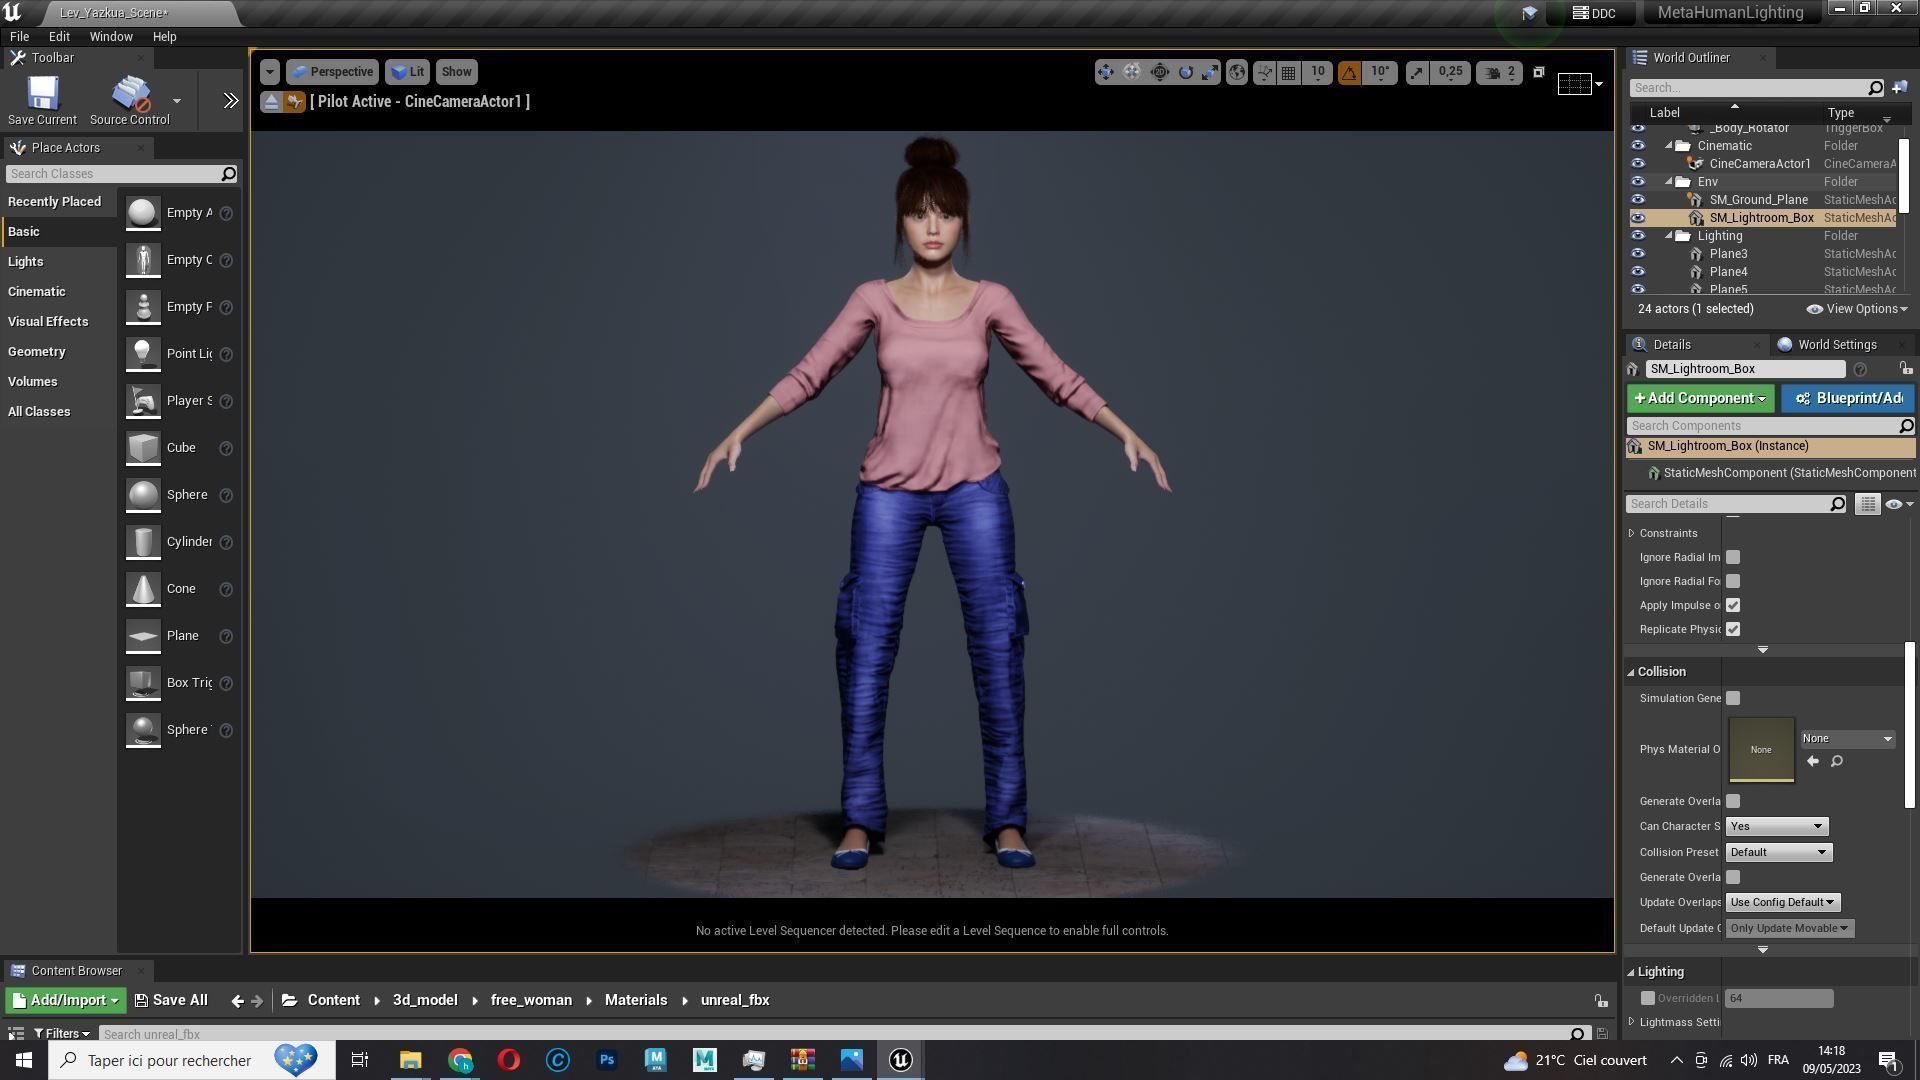Image resolution: width=1920 pixels, height=1080 pixels.
Task: Click the Add/Import button
Action: [x=64, y=1000]
